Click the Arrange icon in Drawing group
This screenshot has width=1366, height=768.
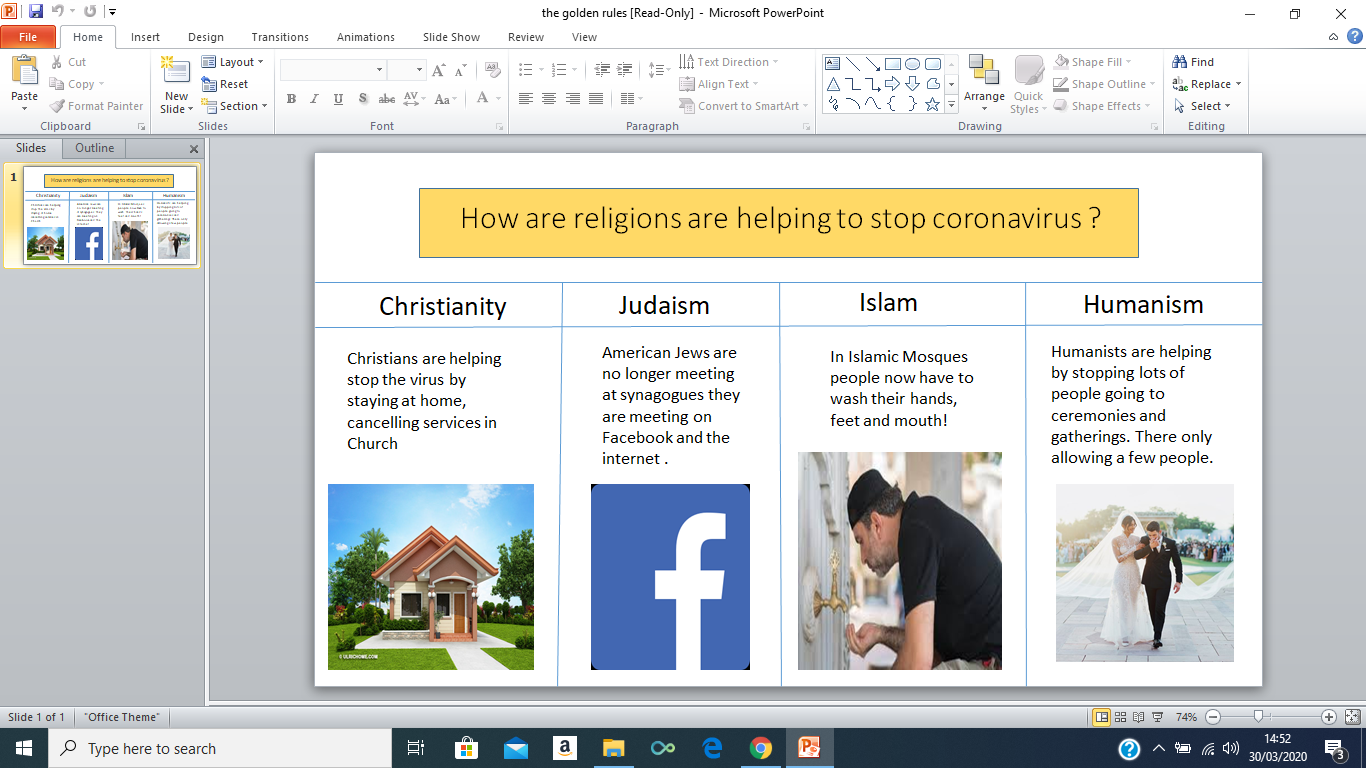click(984, 70)
